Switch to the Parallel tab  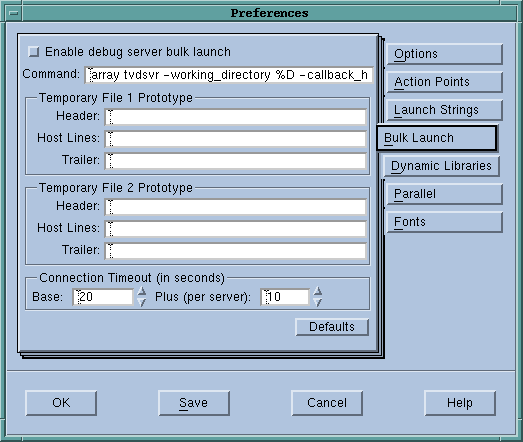pos(445,194)
